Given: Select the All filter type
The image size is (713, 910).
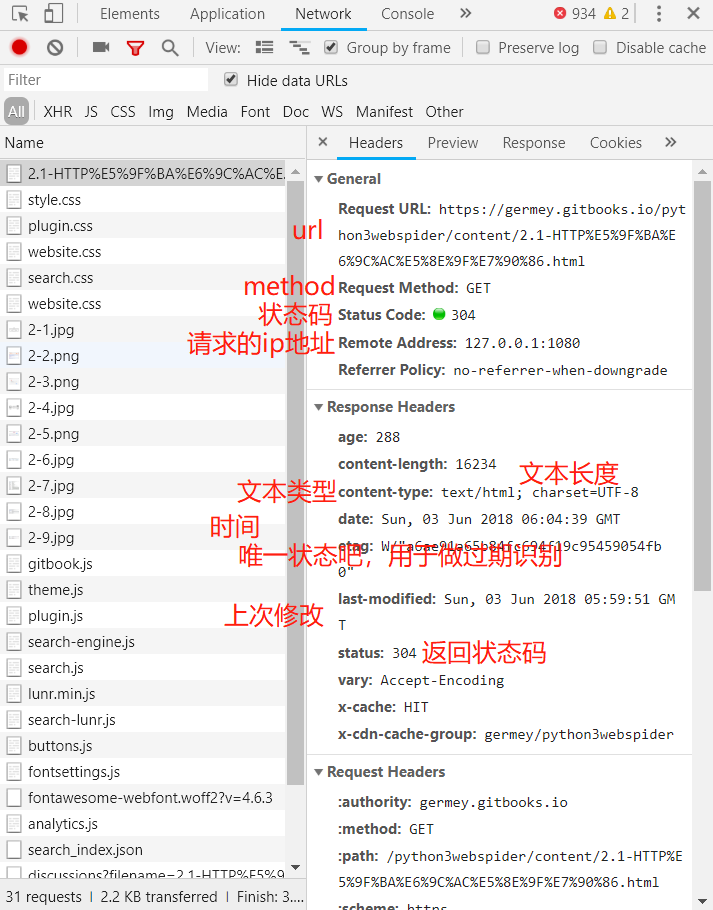Looking at the screenshot, I should pyautogui.click(x=16, y=111).
